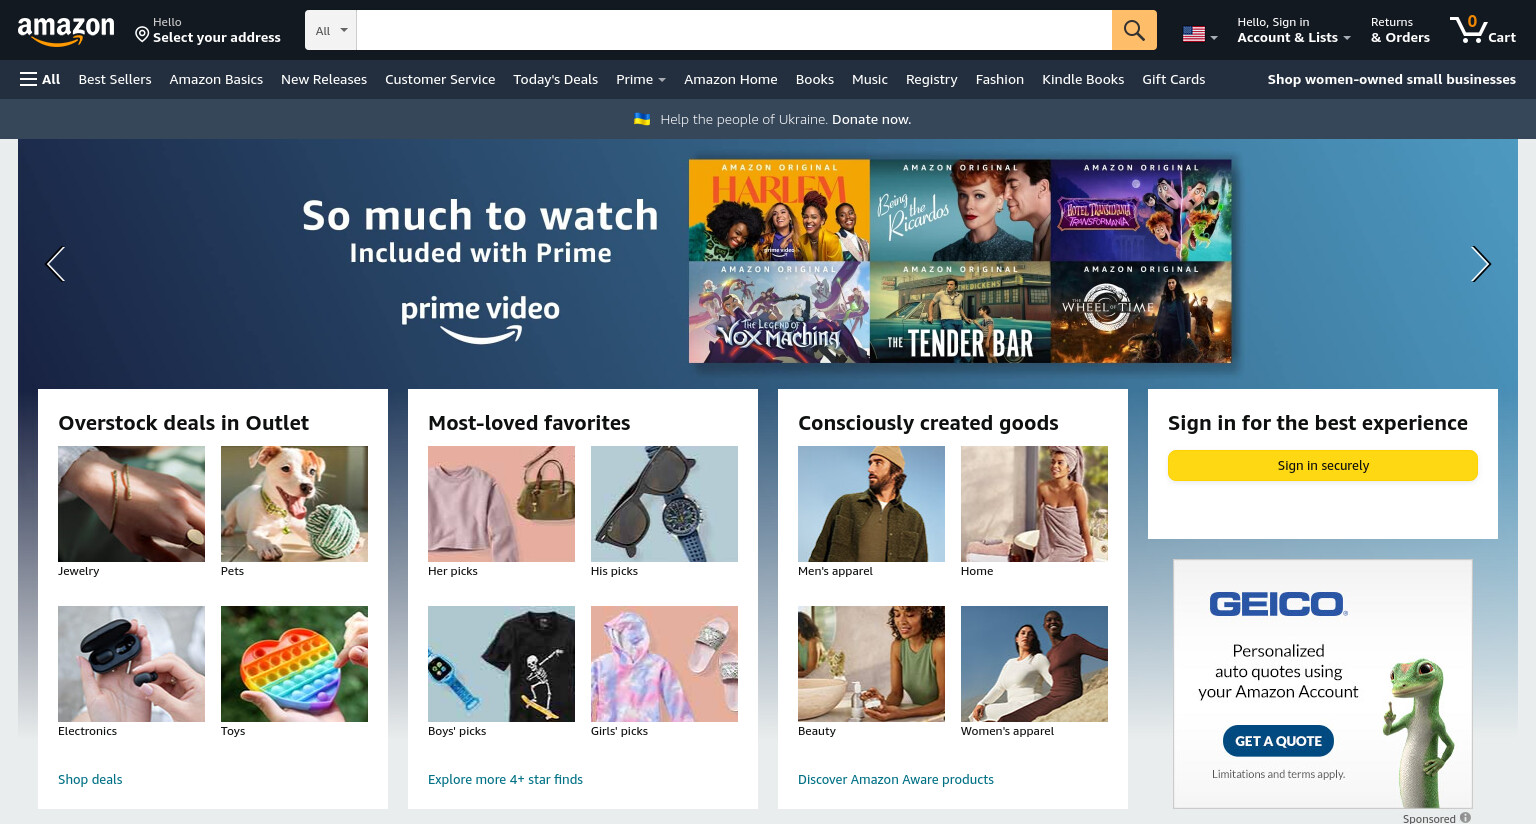
Task: Click the Amazon logo
Action: coord(66,31)
